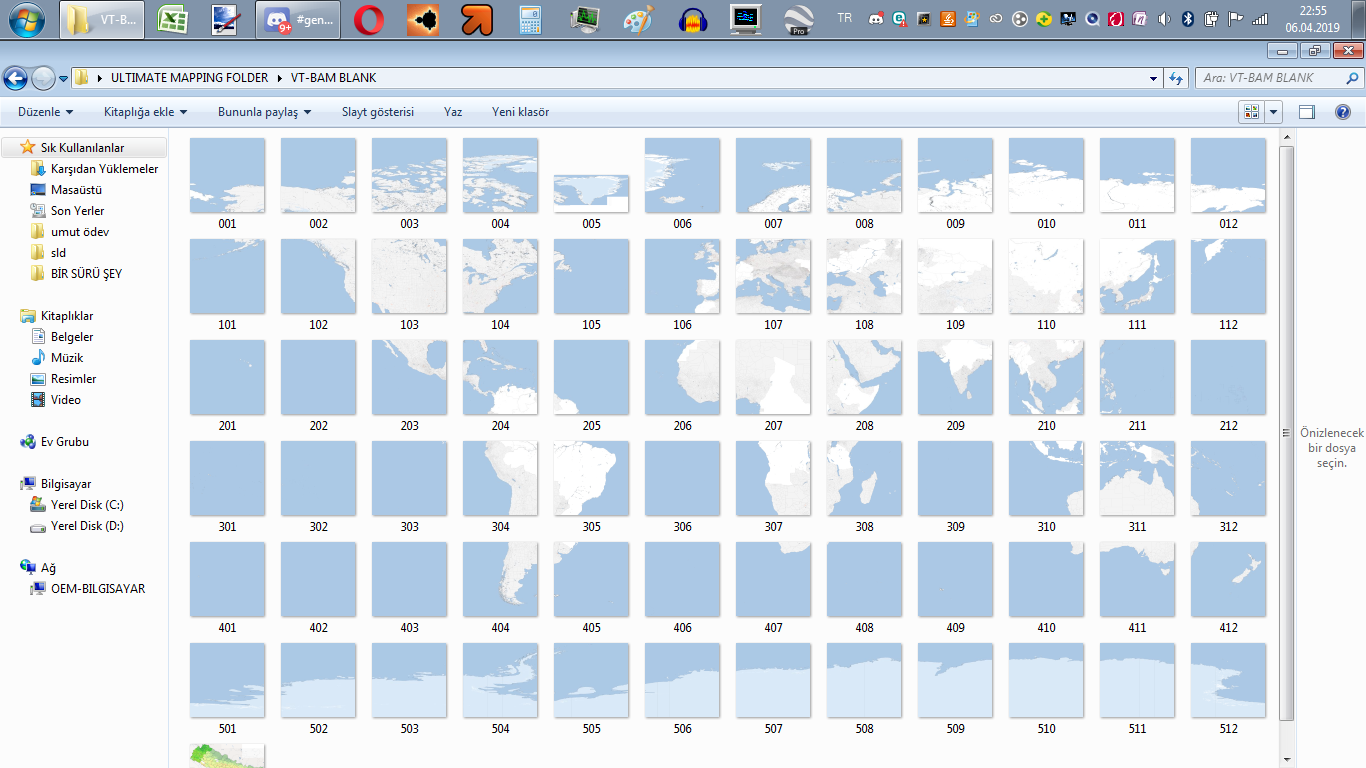The height and width of the screenshot is (768, 1366).
Task: Select Sık Kullanılanlar in navigation pane
Action: pos(83,147)
